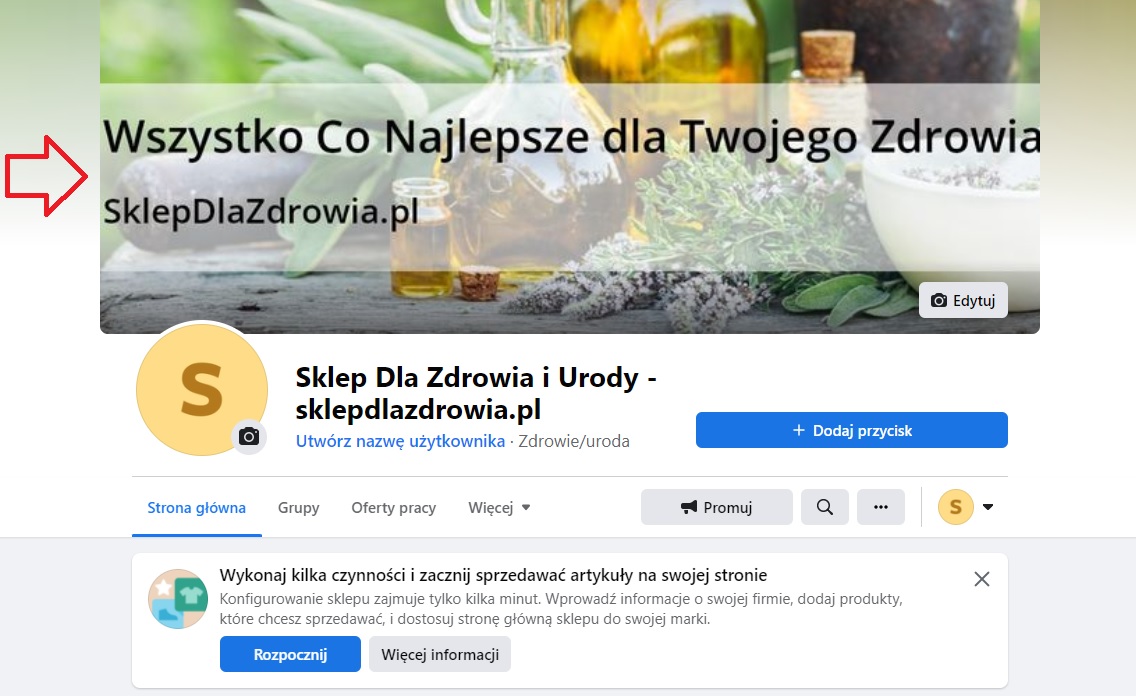
Task: Open the Oferty pracy tab
Action: (393, 508)
